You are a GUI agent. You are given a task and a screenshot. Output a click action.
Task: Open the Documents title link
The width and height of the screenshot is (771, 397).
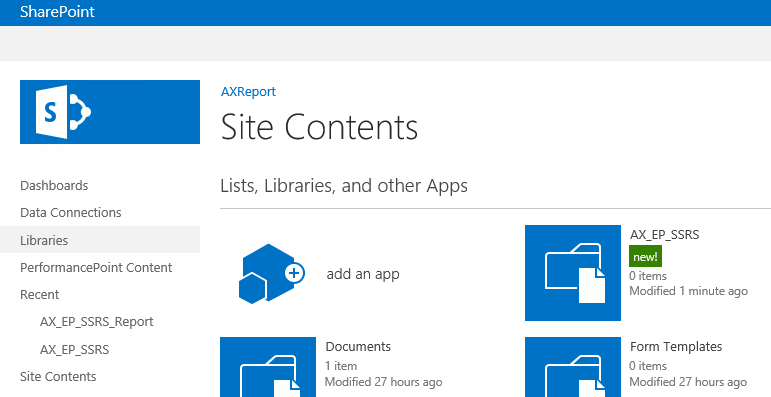tap(358, 346)
